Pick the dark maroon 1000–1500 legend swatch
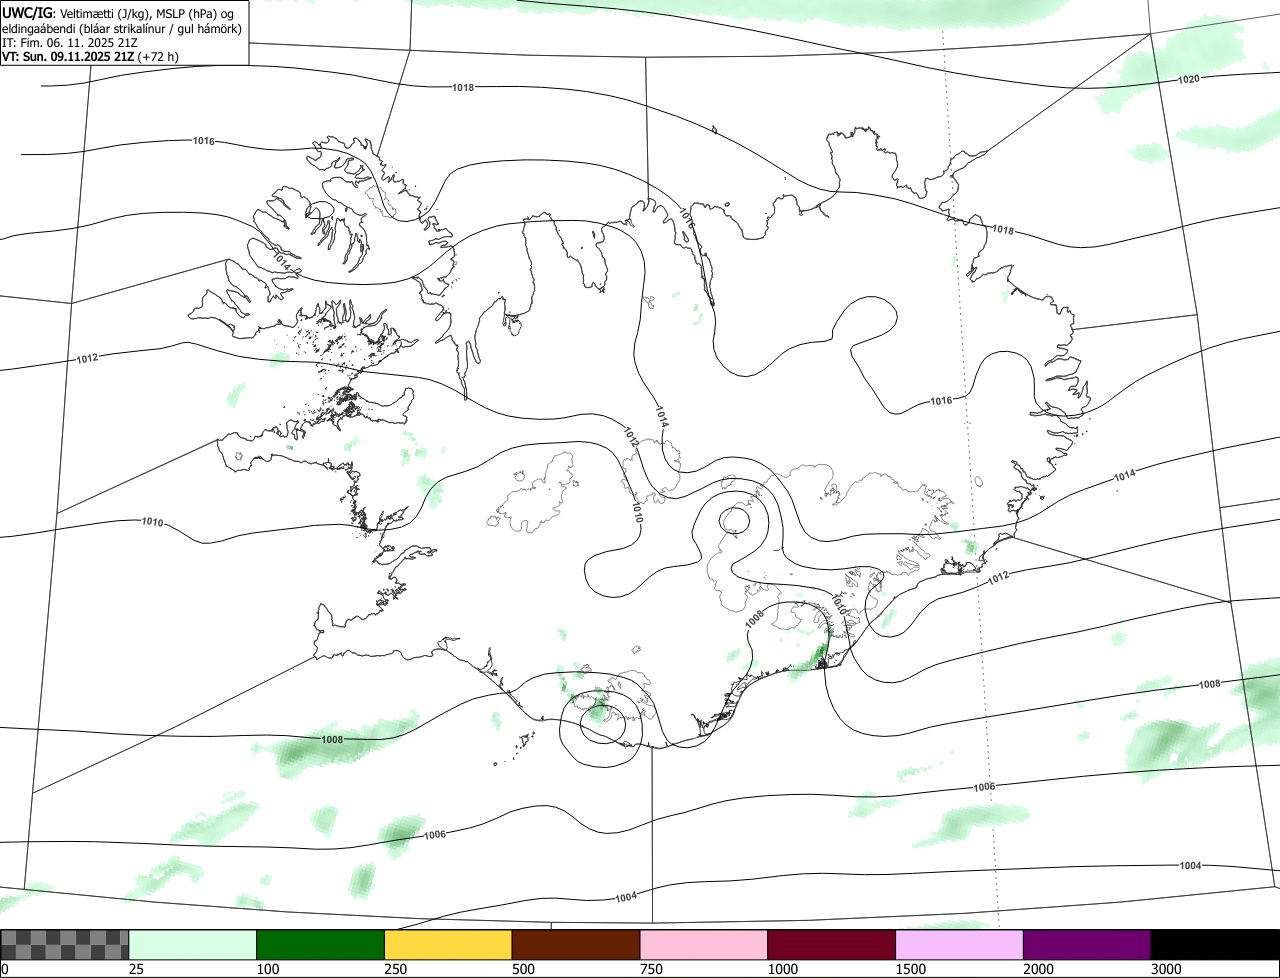The width and height of the screenshot is (1280, 978). [832, 945]
